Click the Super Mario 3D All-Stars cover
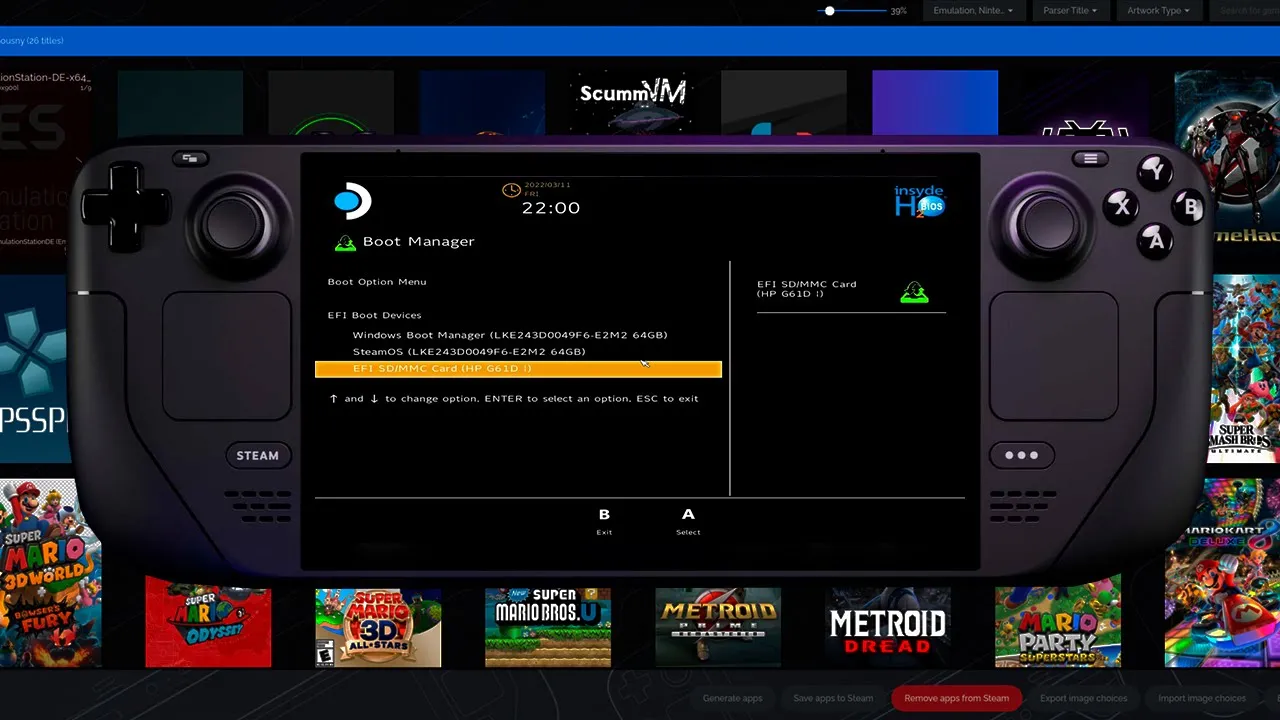This screenshot has height=720, width=1280. coord(378,627)
